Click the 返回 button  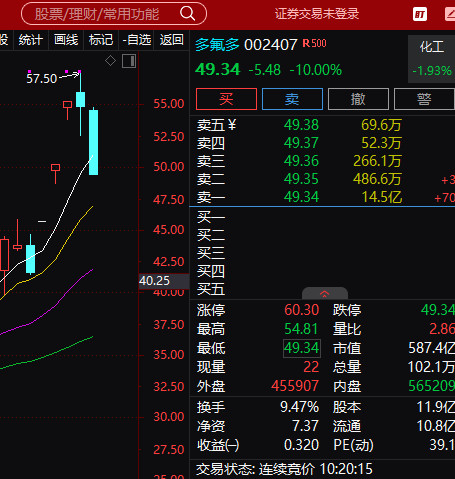point(171,40)
